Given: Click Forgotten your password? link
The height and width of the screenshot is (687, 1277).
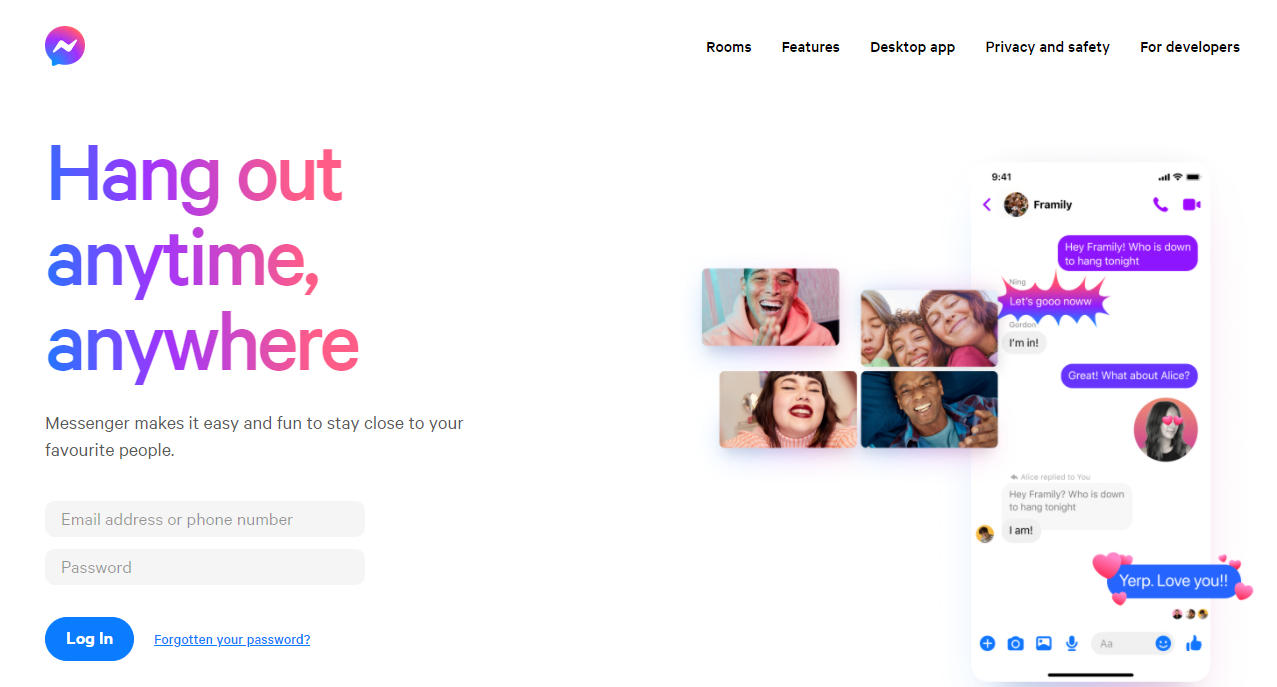Looking at the screenshot, I should [232, 640].
